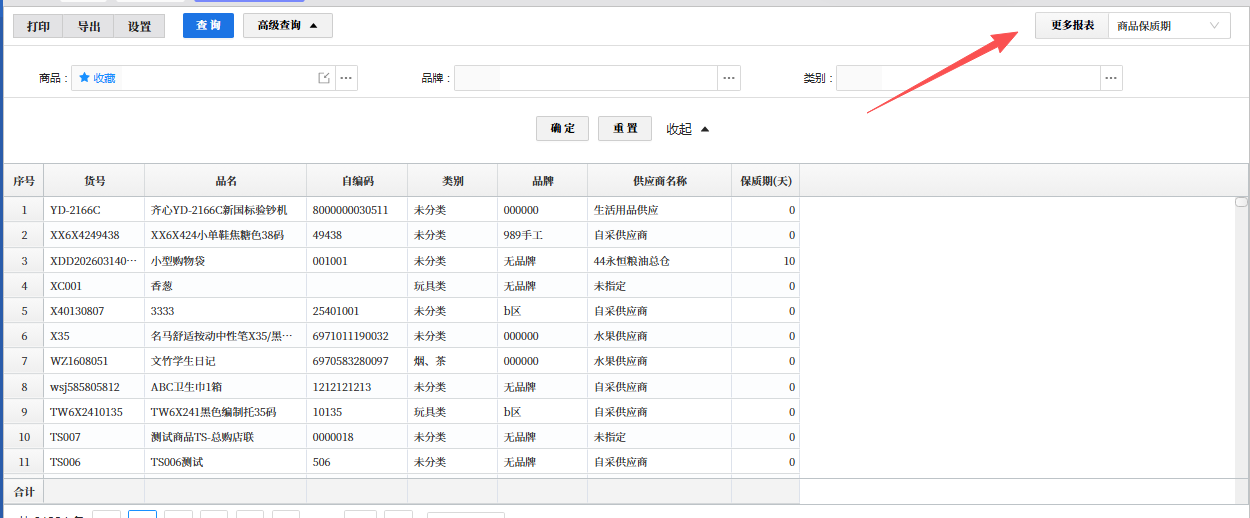The image size is (1250, 518).
Task: Select the cell wsj585805812
Action: tap(95, 387)
